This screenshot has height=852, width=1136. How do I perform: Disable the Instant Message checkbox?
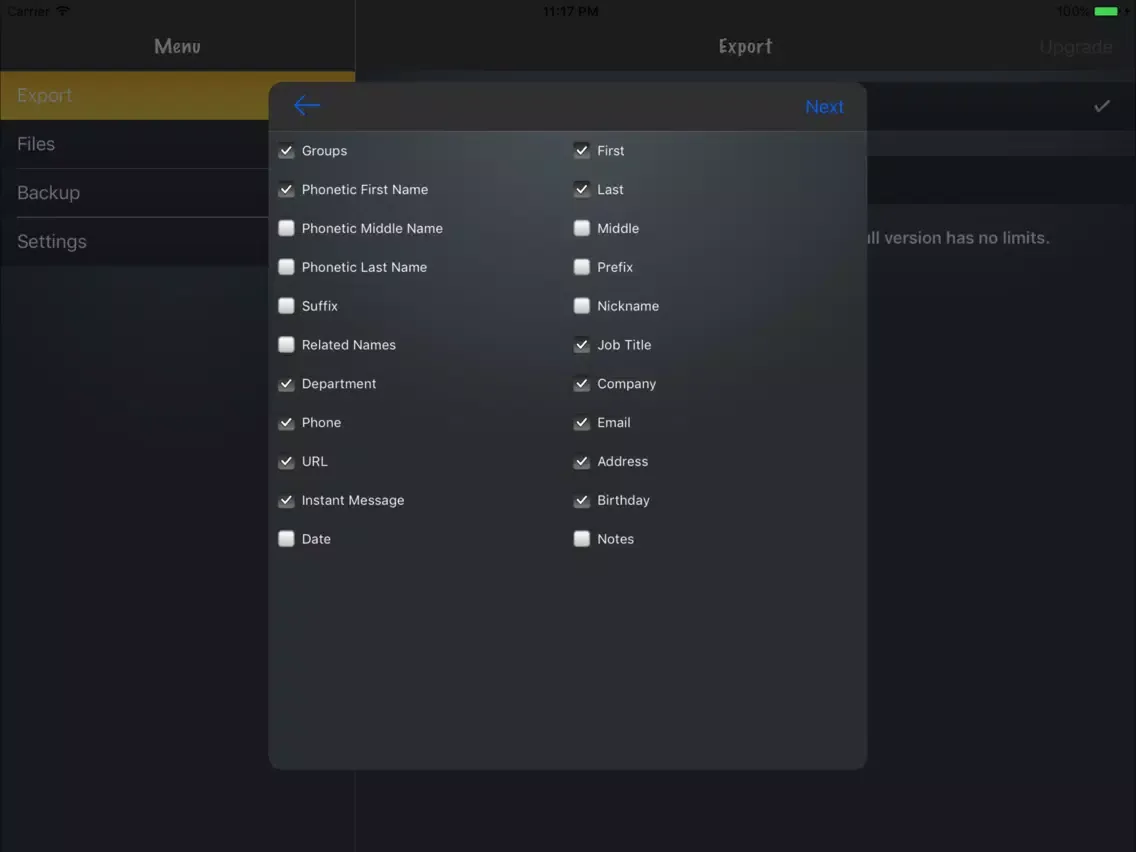coord(286,501)
